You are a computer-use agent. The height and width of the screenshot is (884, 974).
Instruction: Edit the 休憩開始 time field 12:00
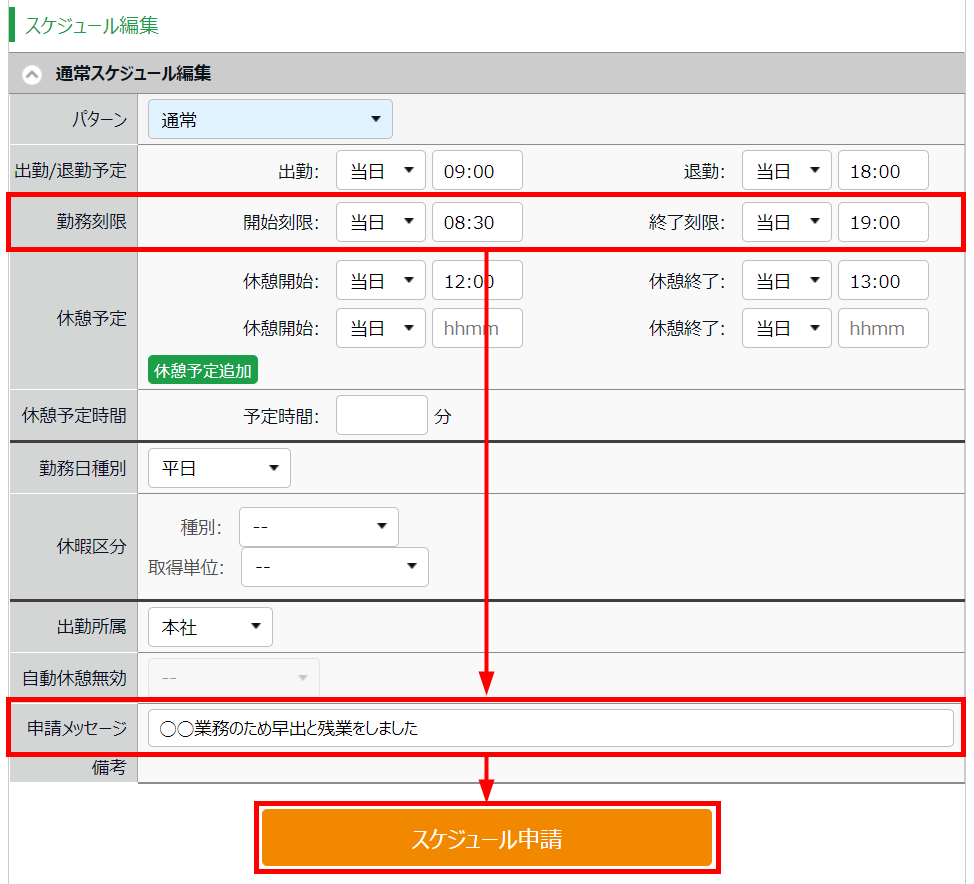(x=477, y=280)
